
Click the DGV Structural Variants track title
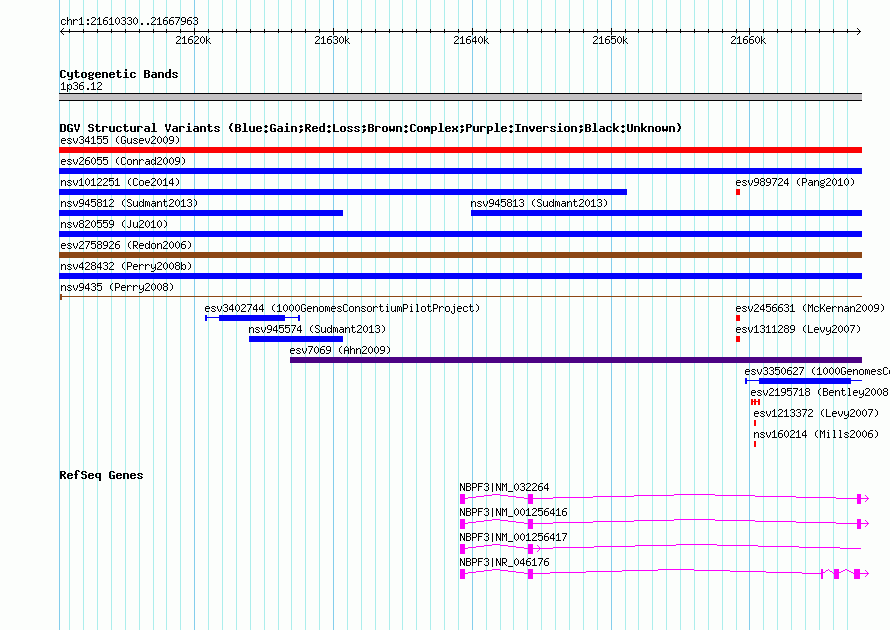pyautogui.click(x=370, y=128)
